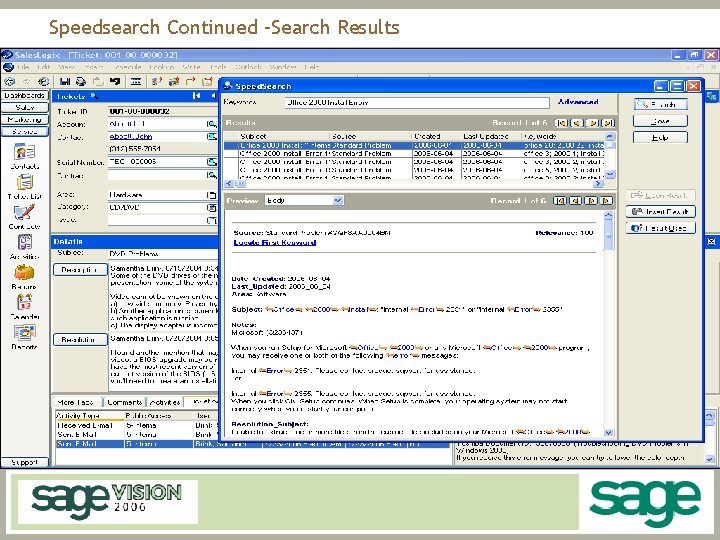Screen dimensions: 720x540
Task: Switch to the Activities tab
Action: coord(165,402)
